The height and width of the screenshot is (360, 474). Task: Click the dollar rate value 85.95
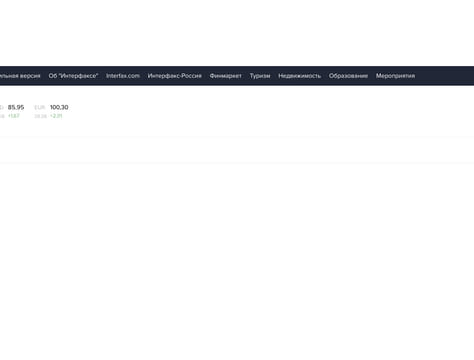16,107
